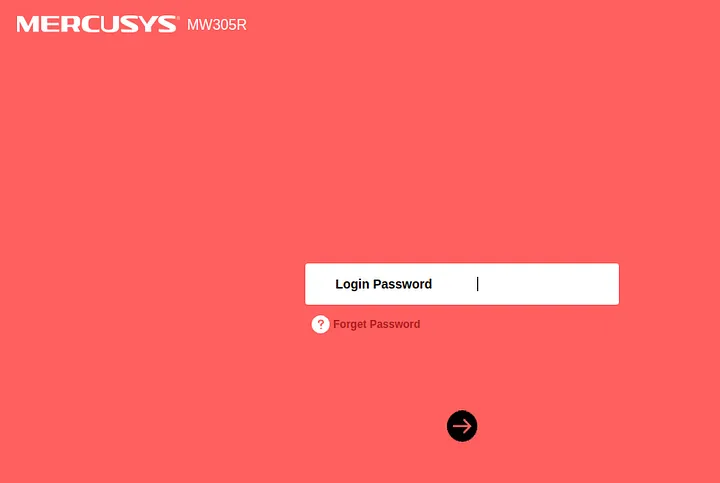
Task: Proceed using the arrow button below password
Action: [x=462, y=426]
